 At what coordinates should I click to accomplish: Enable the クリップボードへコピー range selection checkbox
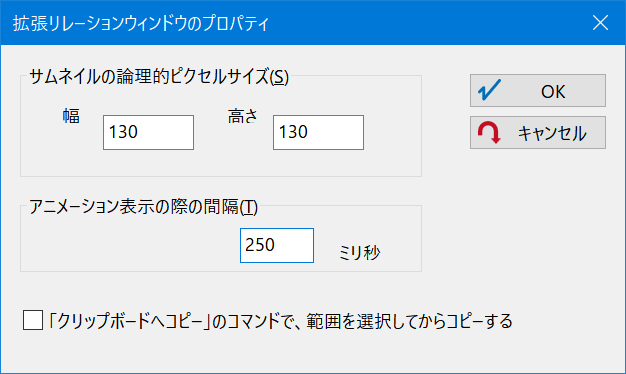click(x=33, y=321)
